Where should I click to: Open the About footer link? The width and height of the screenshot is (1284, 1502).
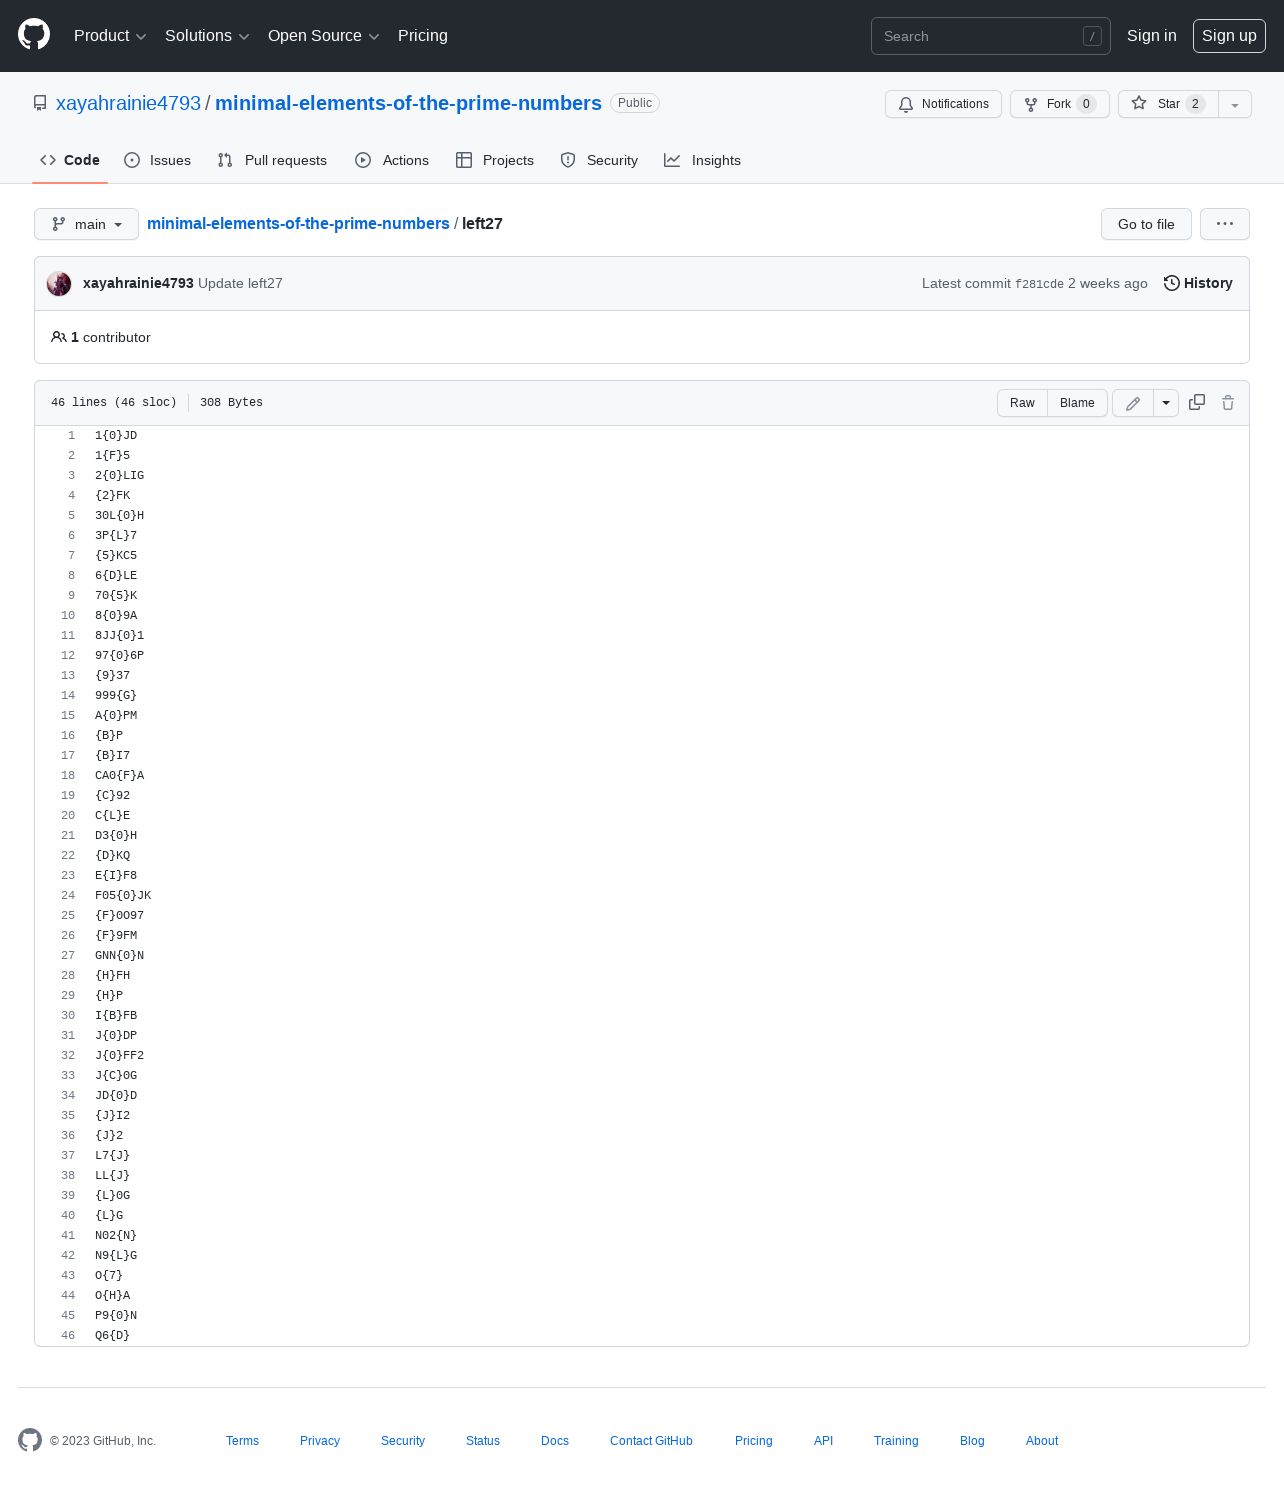1042,1441
